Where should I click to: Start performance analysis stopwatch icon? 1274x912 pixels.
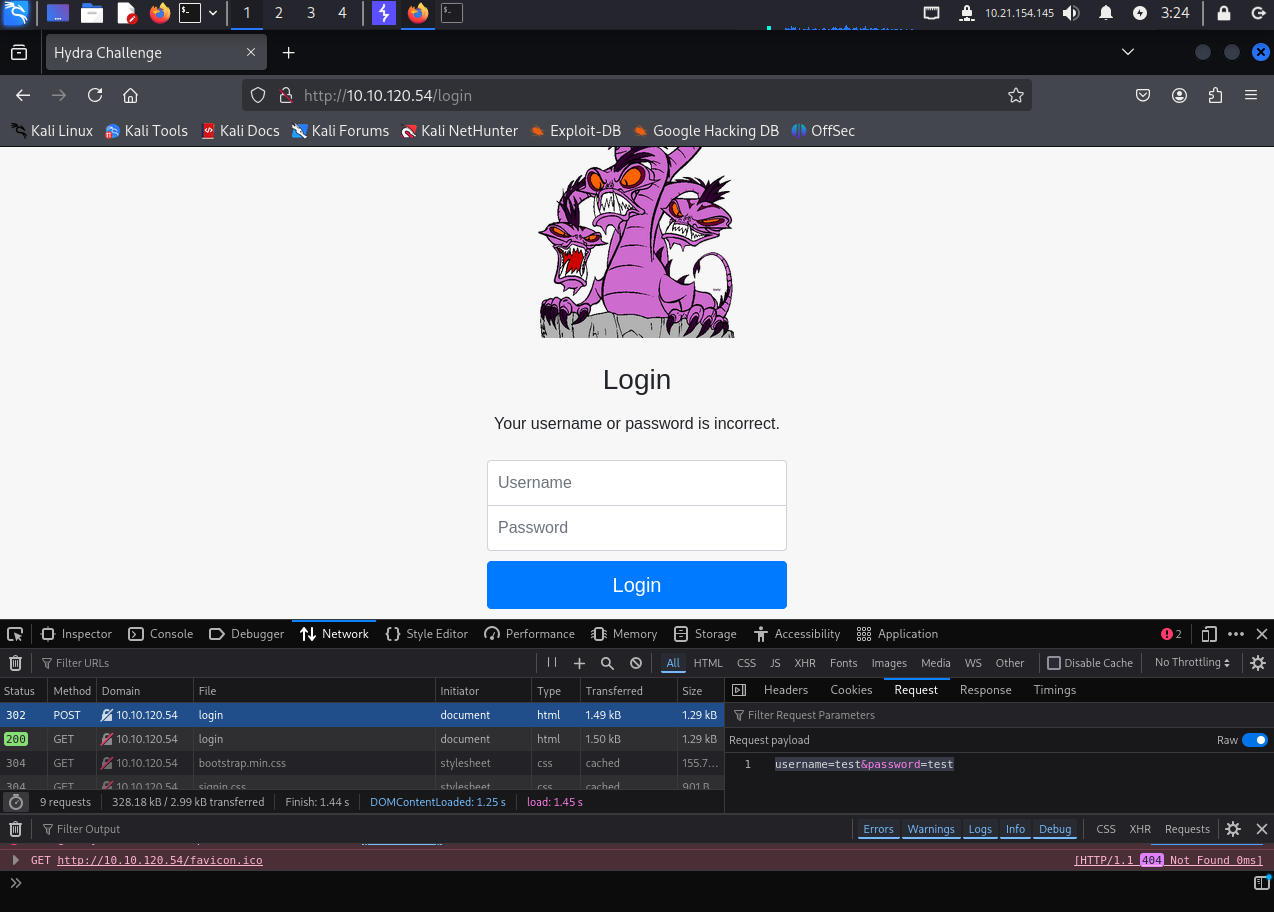(x=15, y=802)
